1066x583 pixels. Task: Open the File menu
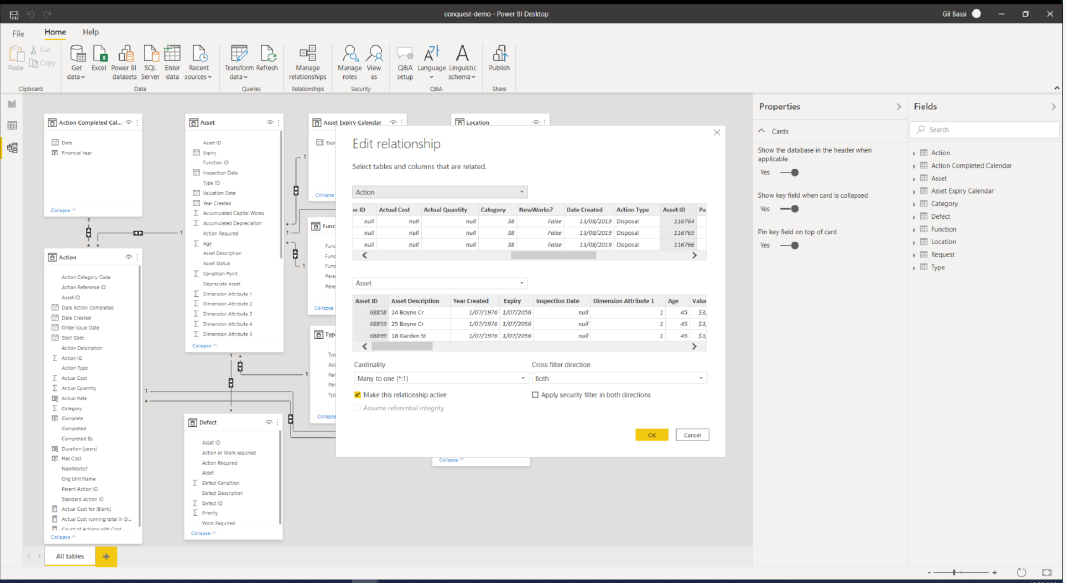click(18, 33)
